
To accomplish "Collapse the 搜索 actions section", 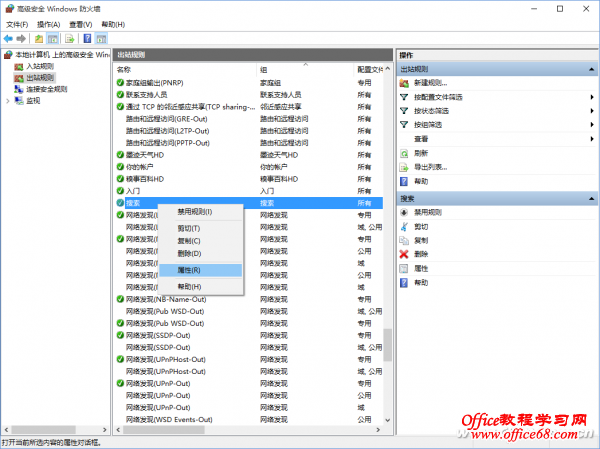I will pyautogui.click(x=592, y=199).
